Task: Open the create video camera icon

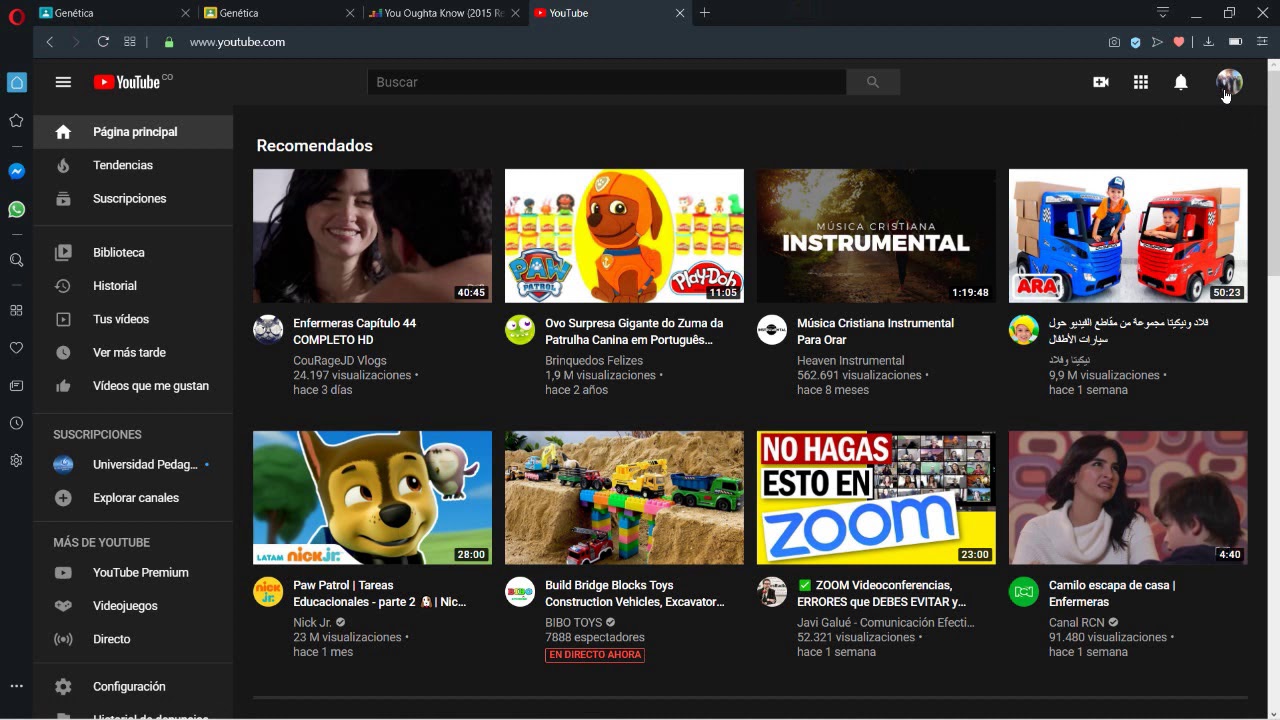Action: [1101, 82]
